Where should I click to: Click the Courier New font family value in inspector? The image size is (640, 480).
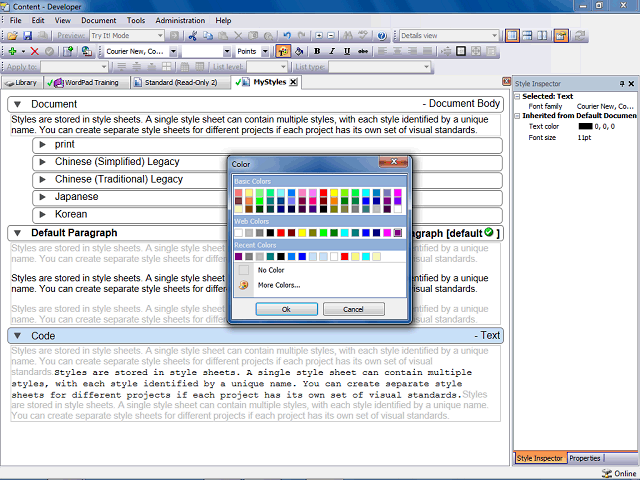[605, 106]
